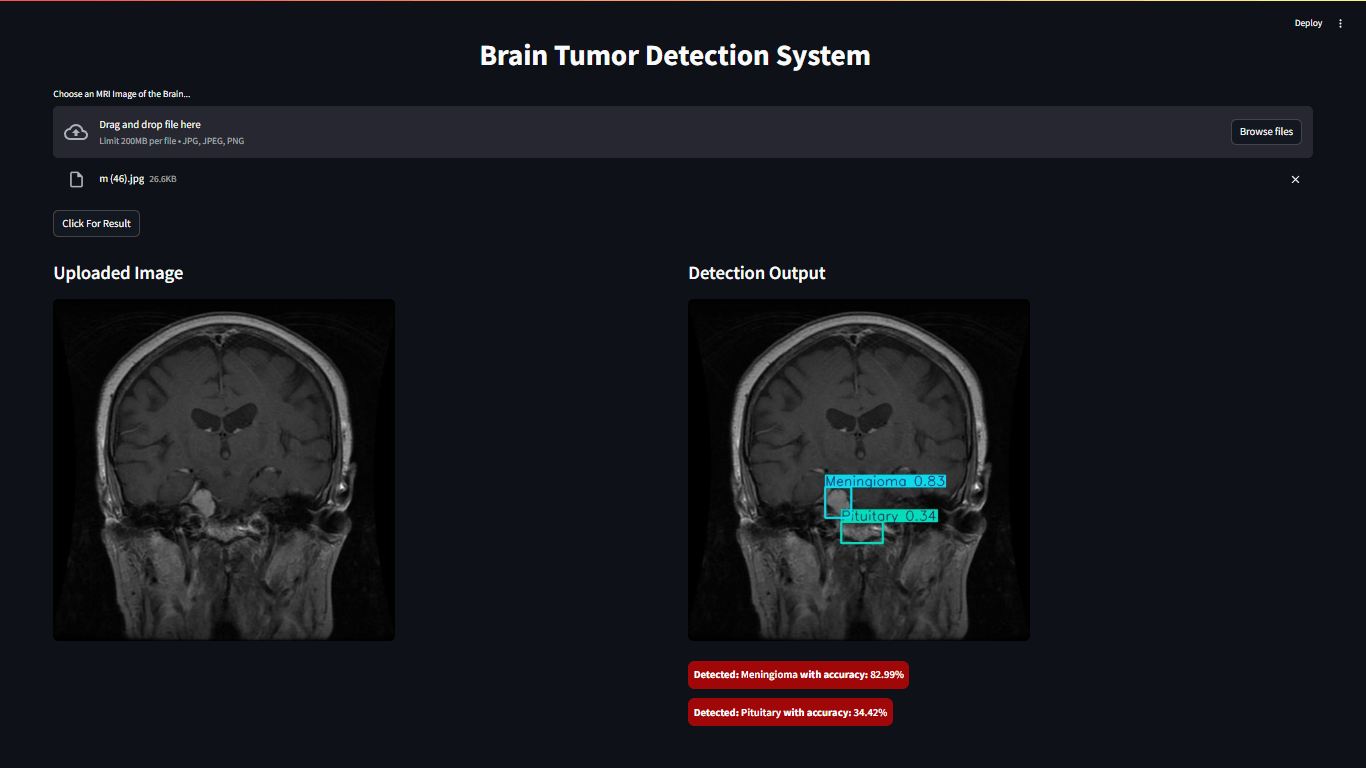Click the Pituitary accuracy 34.42% result badge

click(790, 713)
